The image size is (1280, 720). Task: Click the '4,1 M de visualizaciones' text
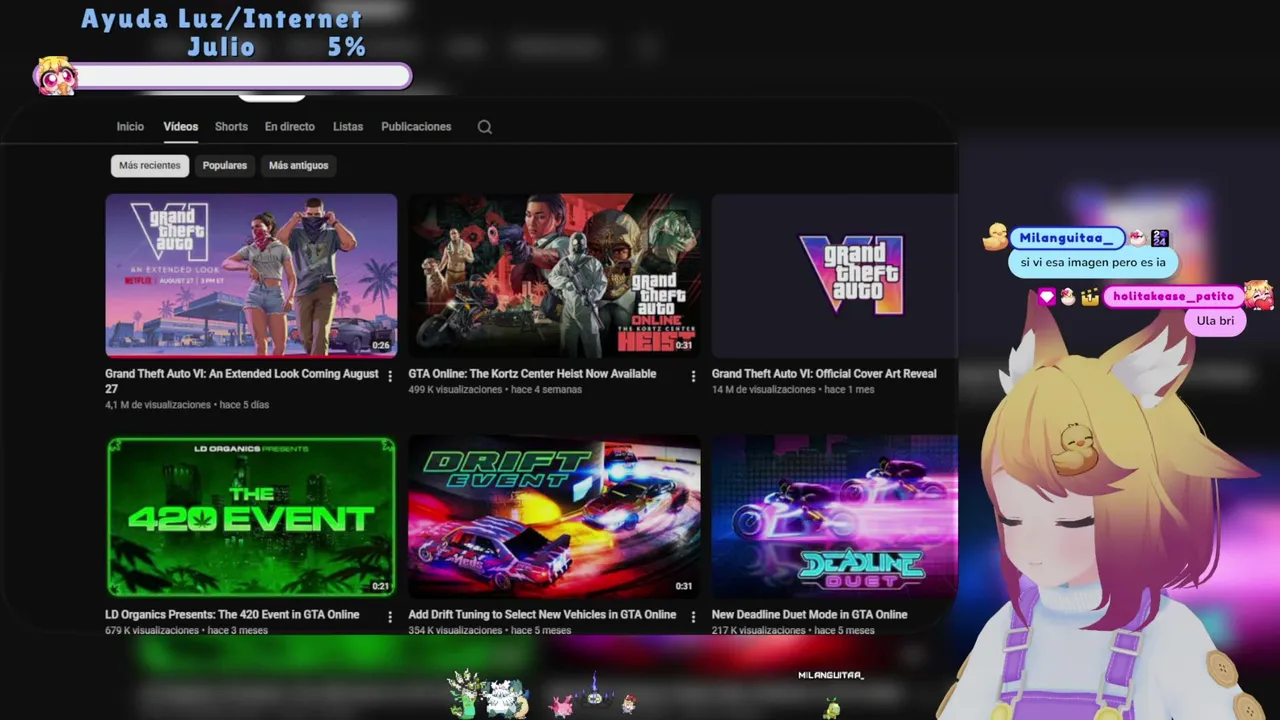158,405
